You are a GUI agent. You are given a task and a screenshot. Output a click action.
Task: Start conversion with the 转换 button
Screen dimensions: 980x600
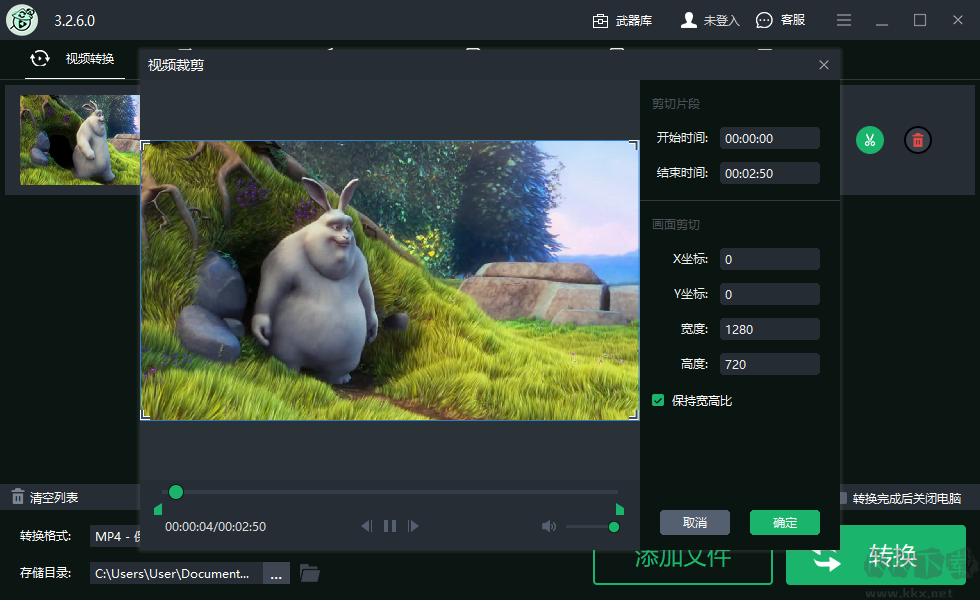pyautogui.click(x=876, y=556)
